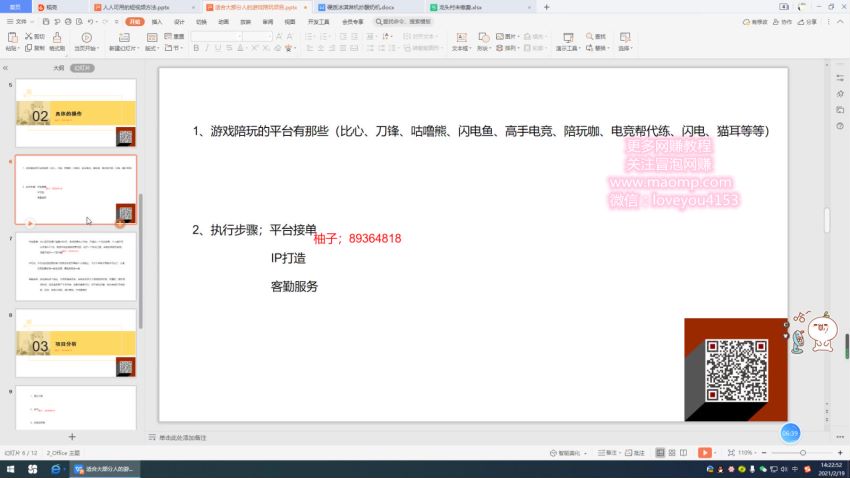Image resolution: width=850 pixels, height=478 pixels.
Task: Select the slide 03 section thumbnail
Action: tap(76, 343)
